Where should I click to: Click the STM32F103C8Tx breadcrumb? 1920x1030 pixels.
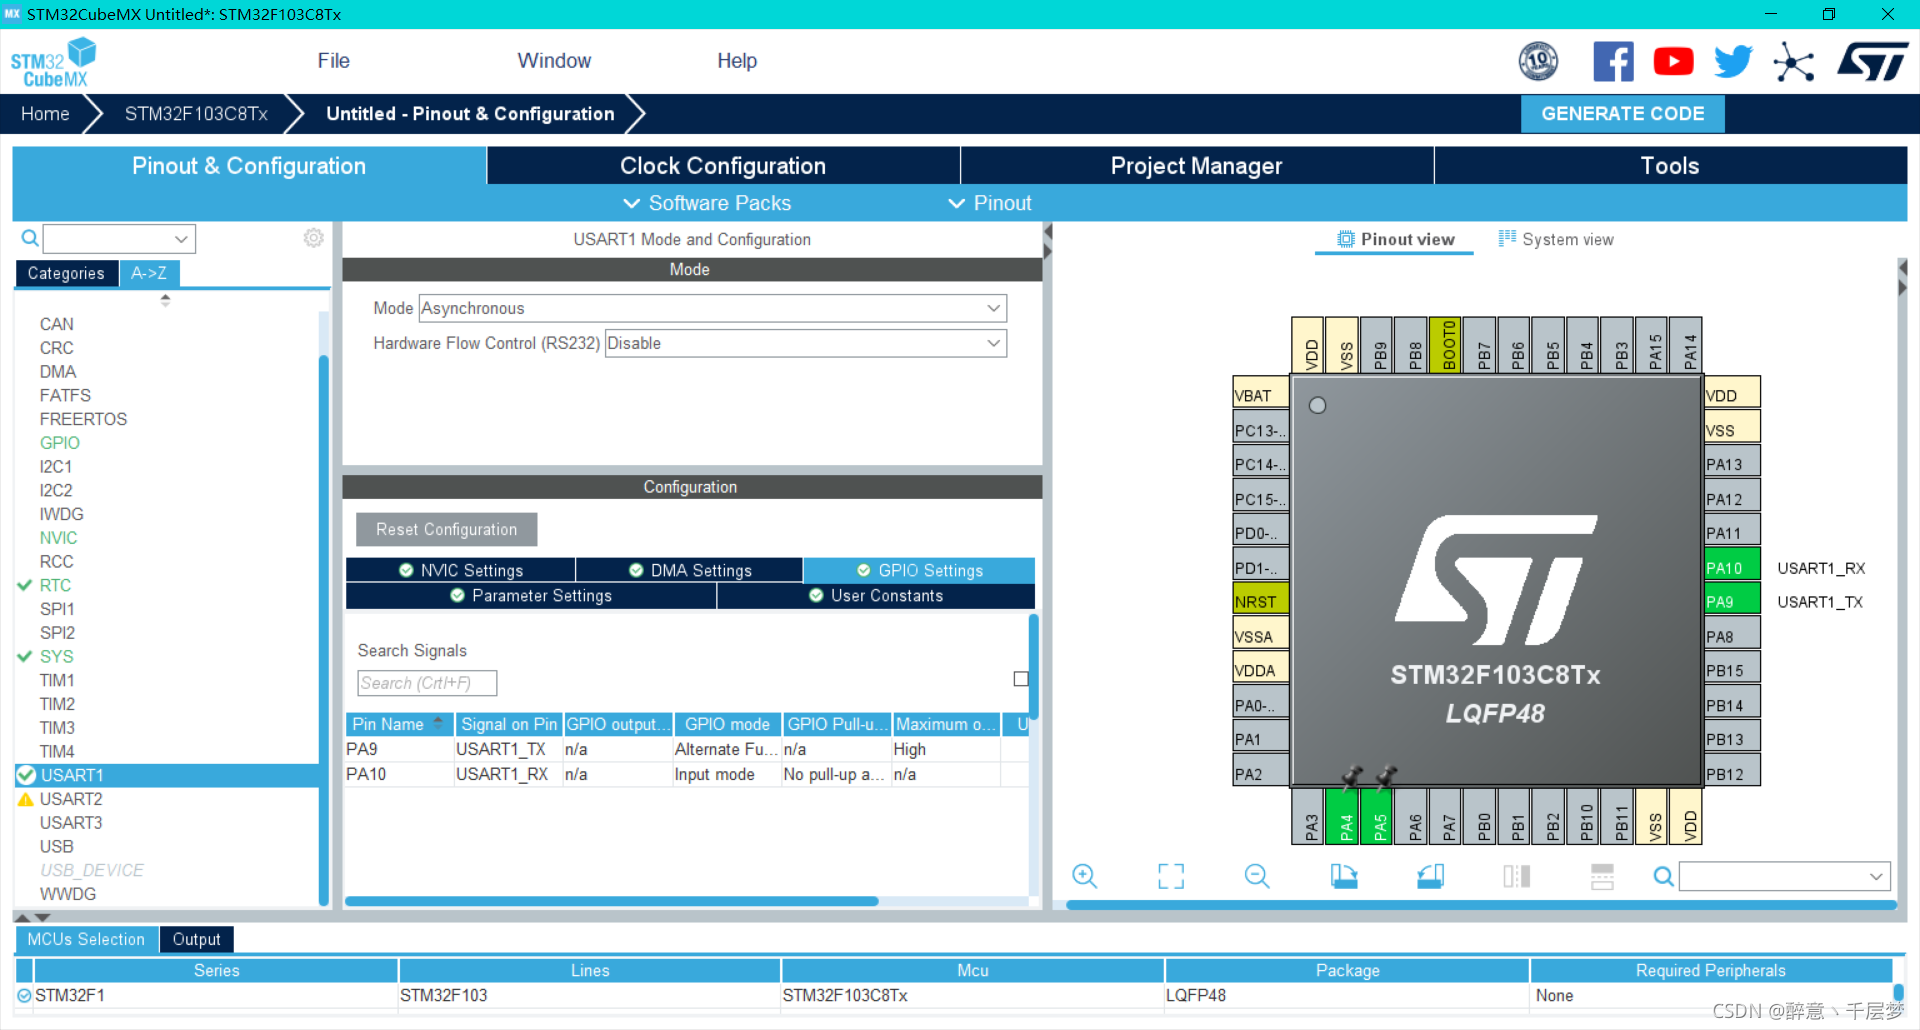196,114
